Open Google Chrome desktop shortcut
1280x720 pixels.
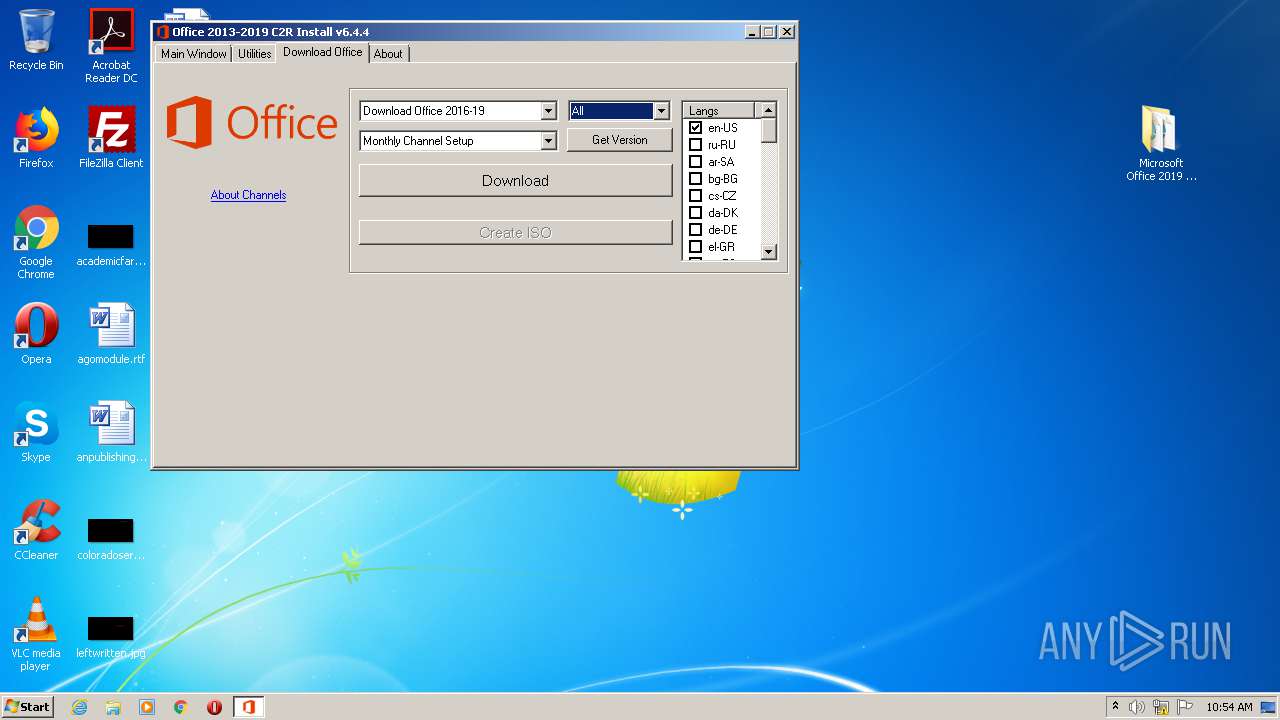pos(36,242)
